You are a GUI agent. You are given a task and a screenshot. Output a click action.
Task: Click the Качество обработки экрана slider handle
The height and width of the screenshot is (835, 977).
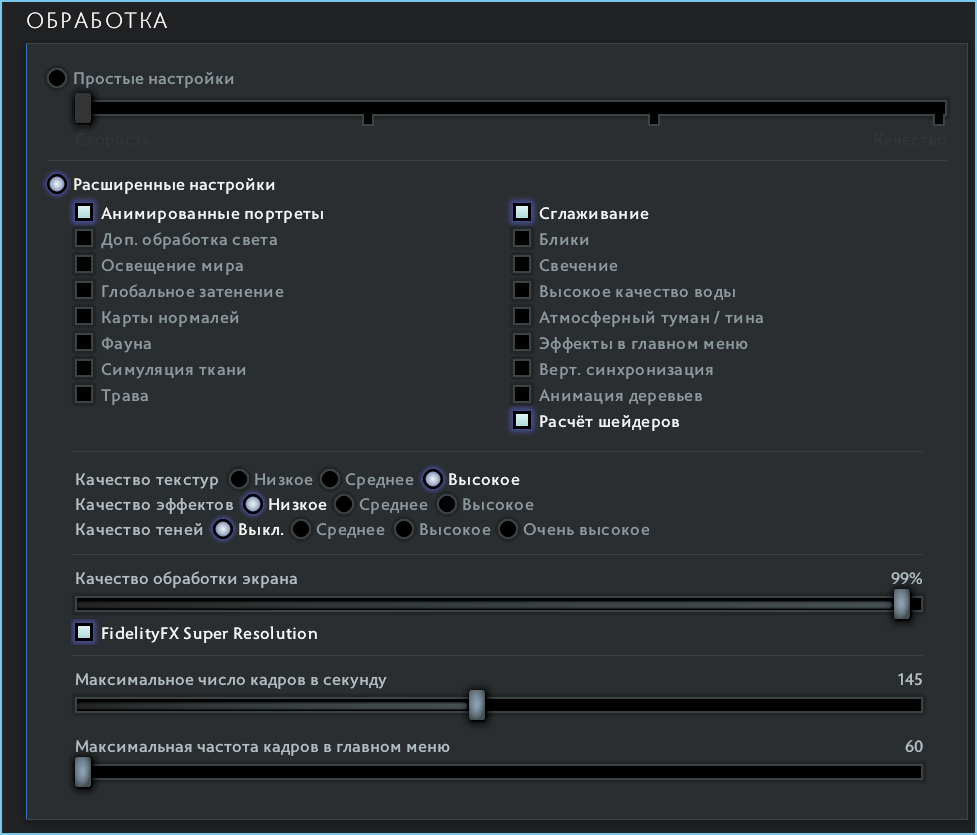pos(902,604)
